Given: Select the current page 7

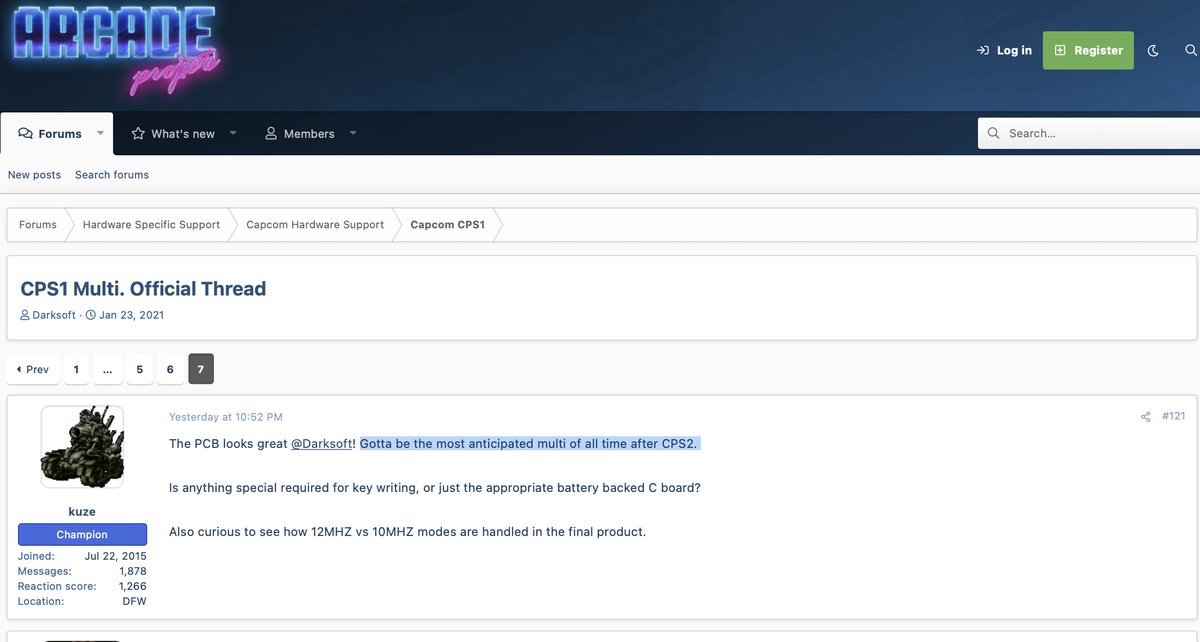Looking at the screenshot, I should tap(201, 369).
